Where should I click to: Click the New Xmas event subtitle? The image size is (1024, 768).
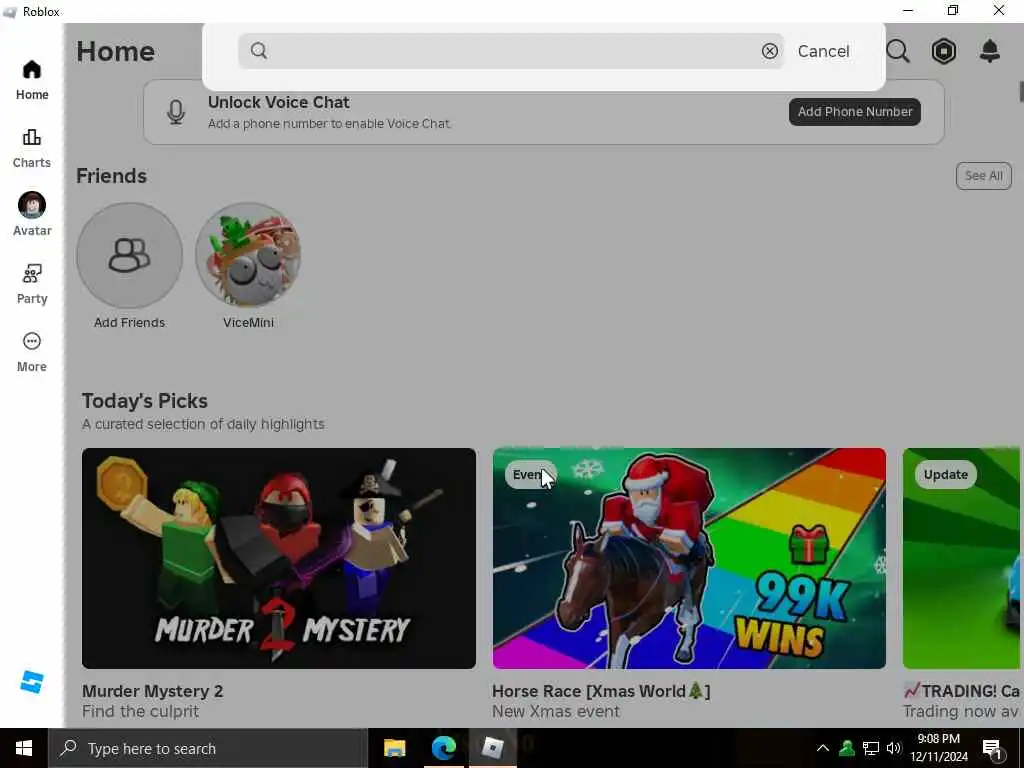(x=556, y=711)
